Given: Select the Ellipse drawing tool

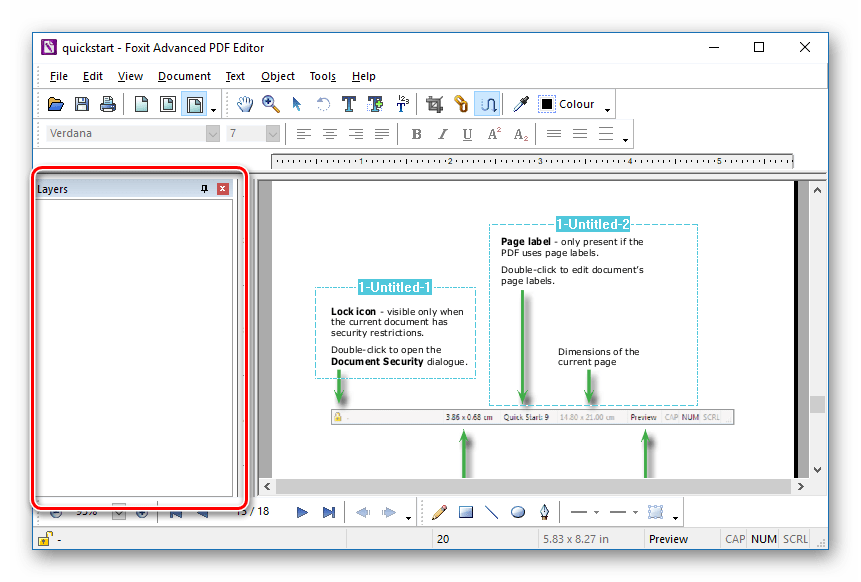Looking at the screenshot, I should click(x=518, y=512).
